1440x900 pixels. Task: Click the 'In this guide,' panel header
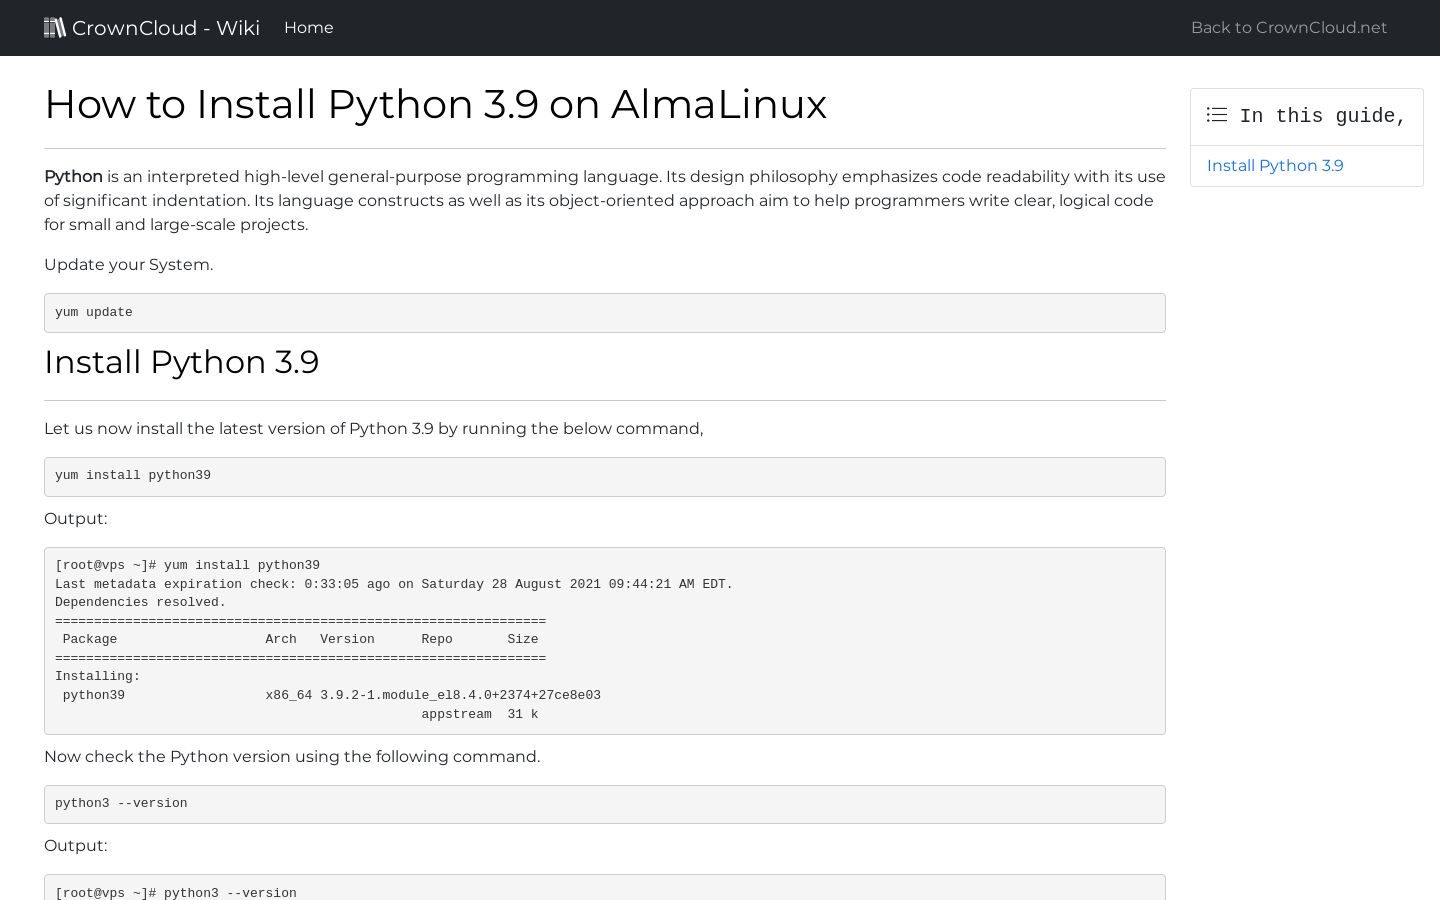pos(1306,116)
